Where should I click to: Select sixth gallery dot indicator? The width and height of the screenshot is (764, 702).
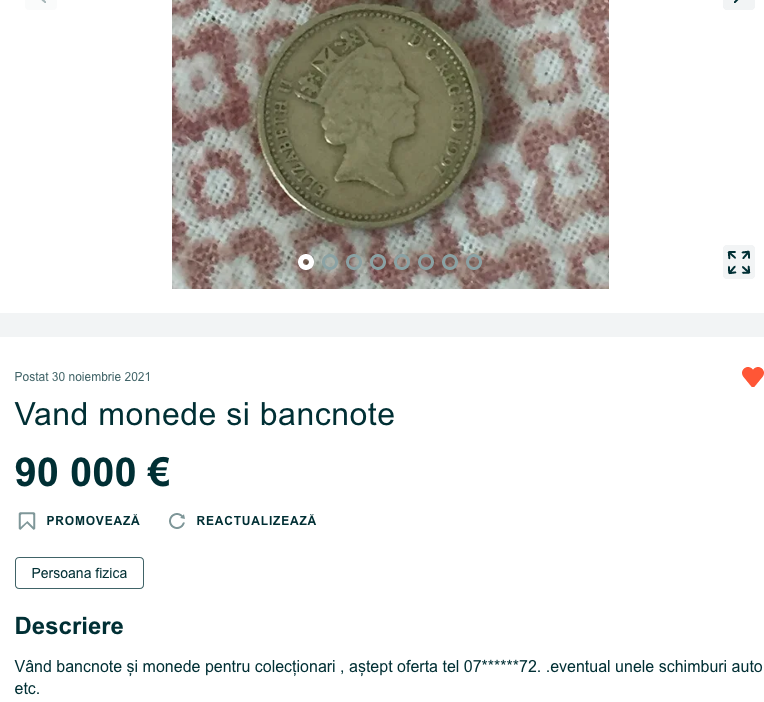pos(426,262)
